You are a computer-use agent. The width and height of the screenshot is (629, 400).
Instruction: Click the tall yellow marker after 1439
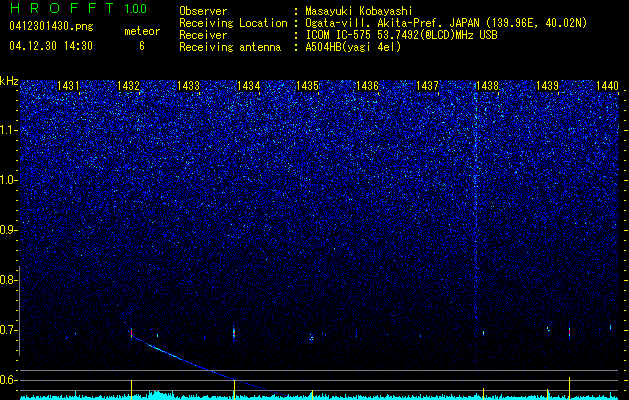tap(569, 388)
